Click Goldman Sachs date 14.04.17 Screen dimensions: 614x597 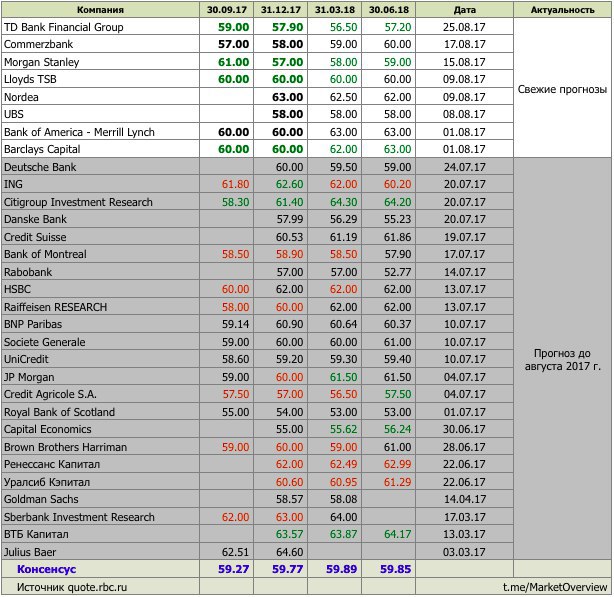464,500
